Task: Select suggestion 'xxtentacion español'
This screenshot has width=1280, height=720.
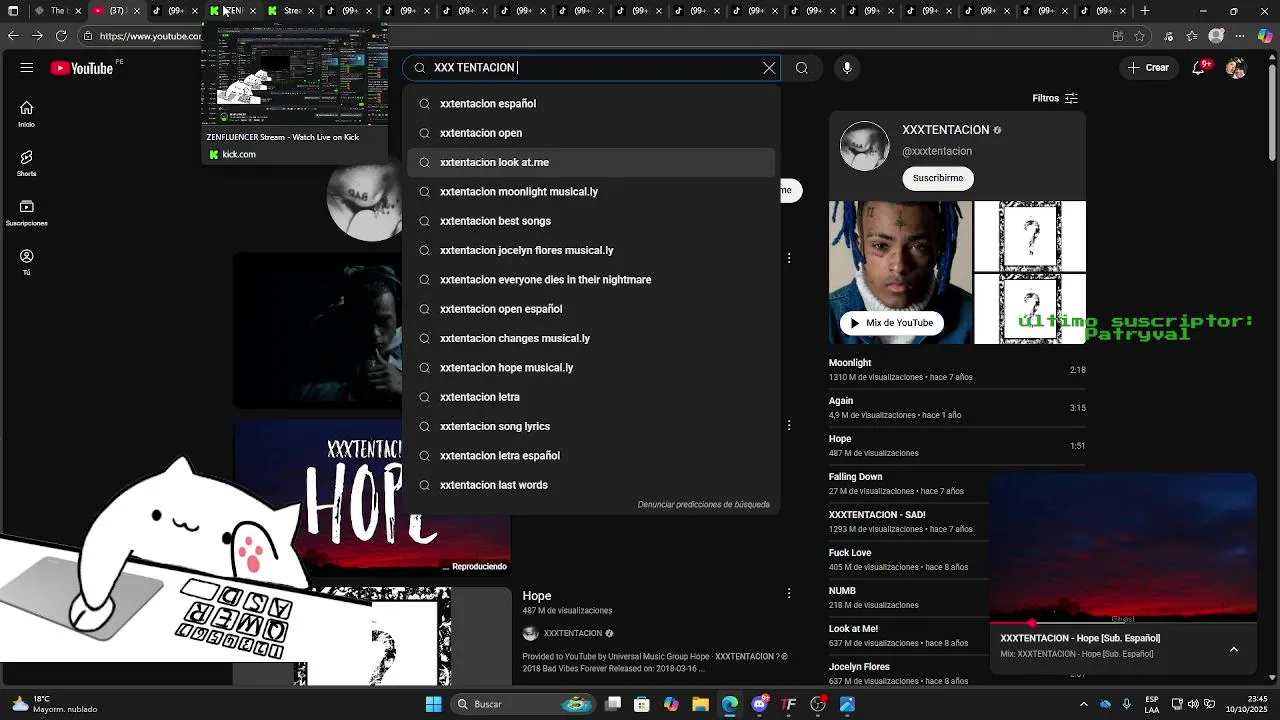Action: click(592, 104)
